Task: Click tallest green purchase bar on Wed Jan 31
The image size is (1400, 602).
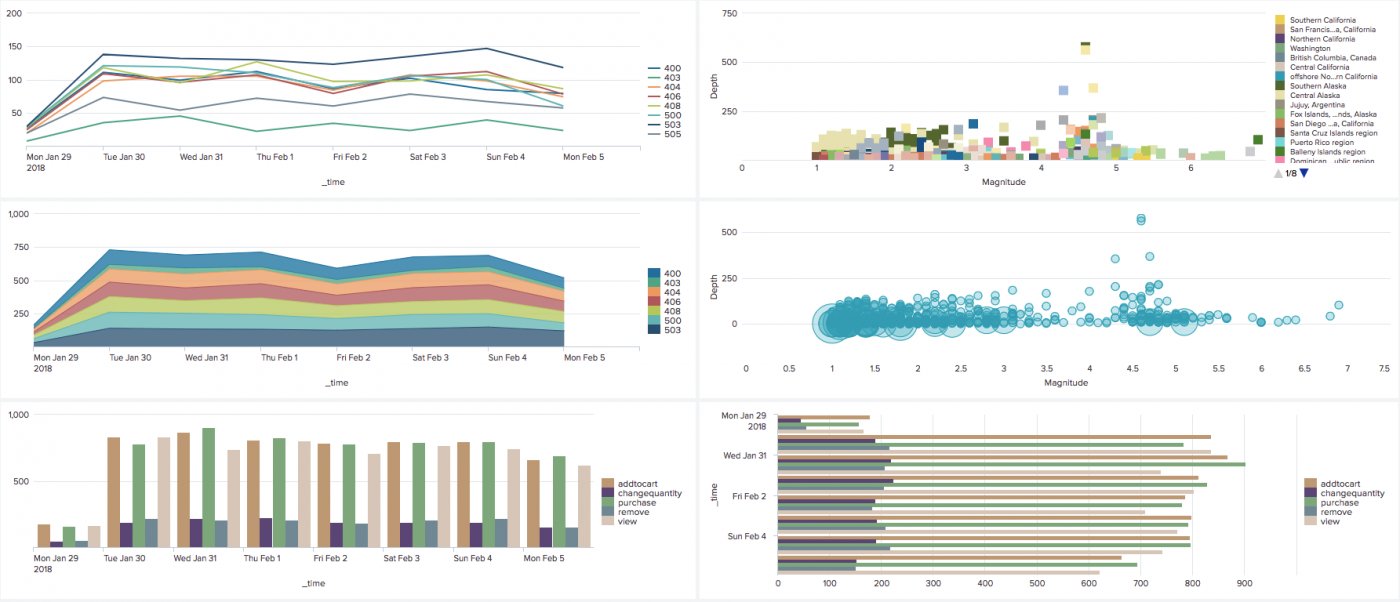Action: pos(209,487)
